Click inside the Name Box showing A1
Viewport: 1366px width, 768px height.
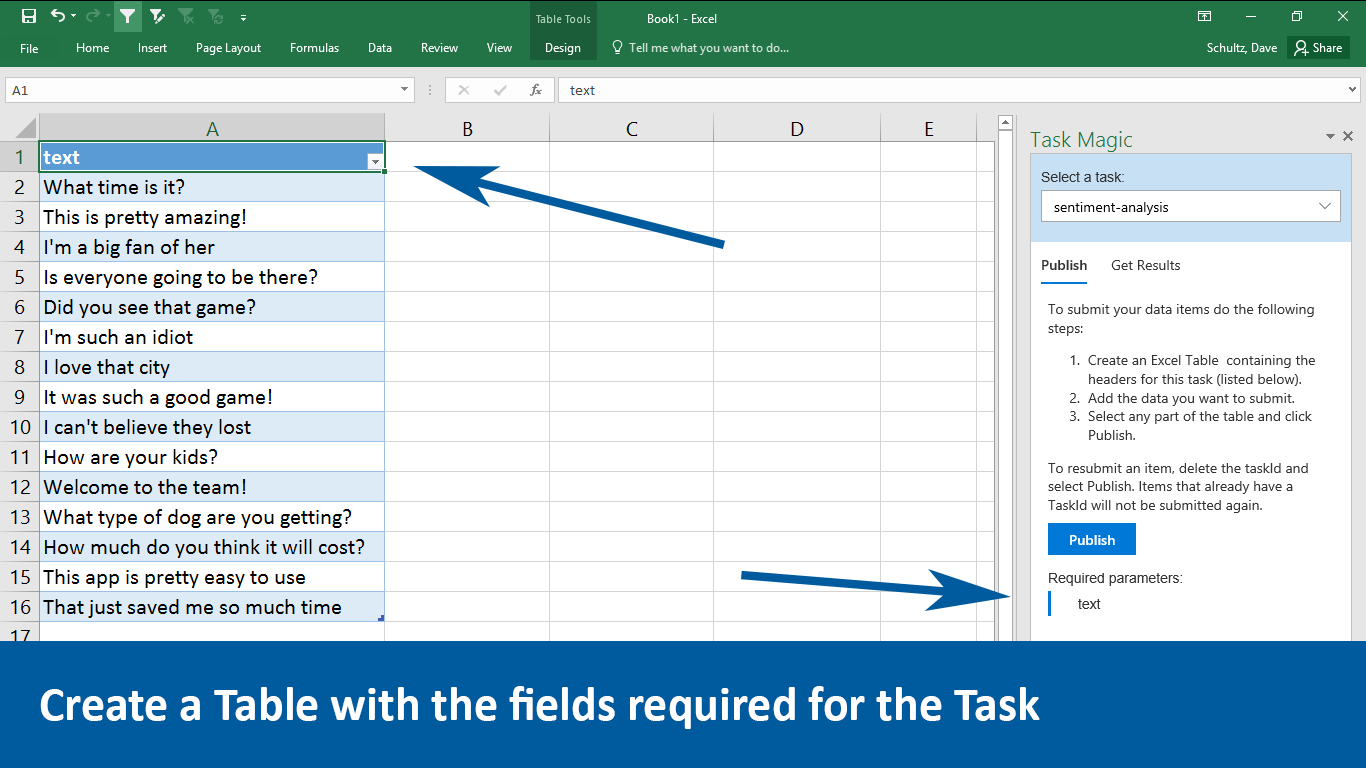pyautogui.click(x=200, y=90)
